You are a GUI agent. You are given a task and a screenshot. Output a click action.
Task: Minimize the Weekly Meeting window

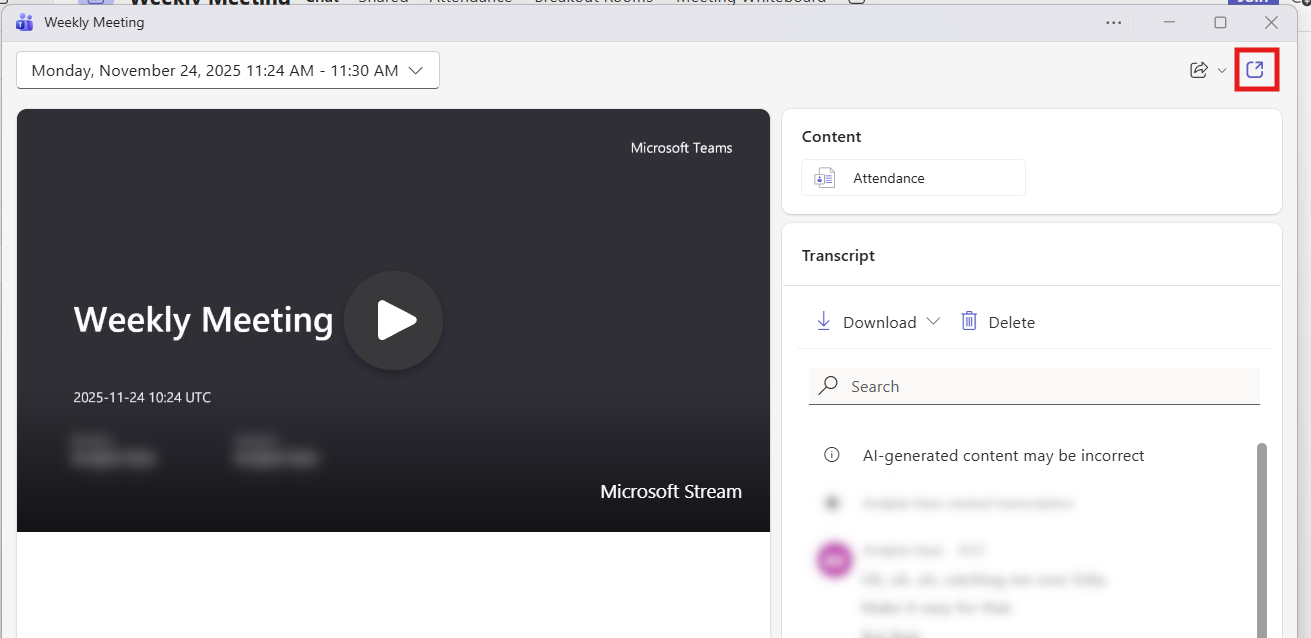[1169, 22]
